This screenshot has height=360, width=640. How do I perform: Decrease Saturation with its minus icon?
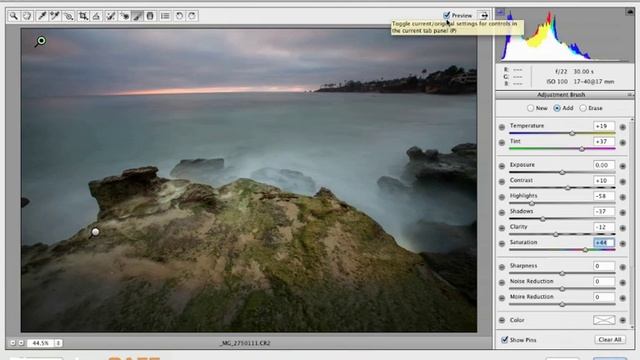click(x=502, y=244)
